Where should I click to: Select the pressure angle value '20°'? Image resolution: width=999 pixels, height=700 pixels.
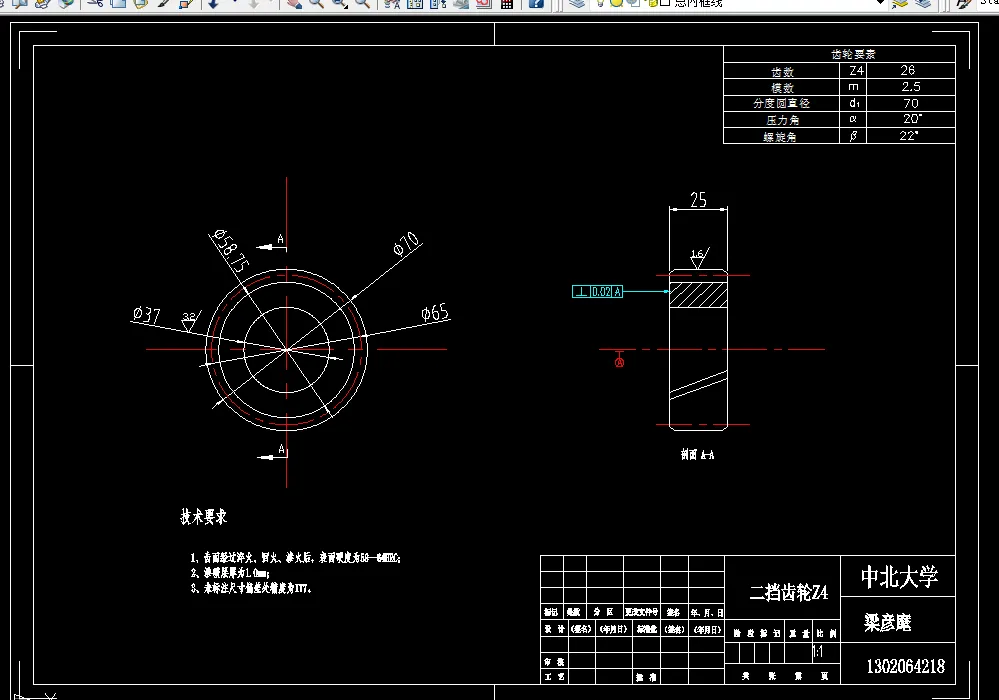coord(912,119)
